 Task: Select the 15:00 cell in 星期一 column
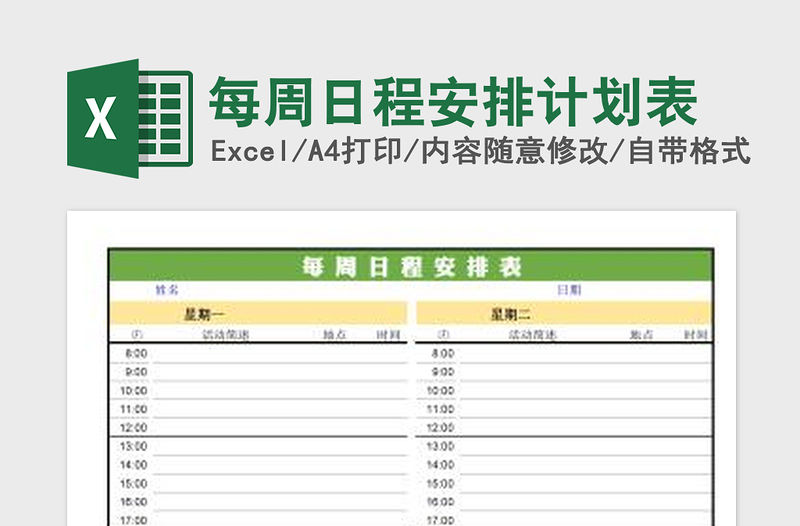(x=134, y=483)
